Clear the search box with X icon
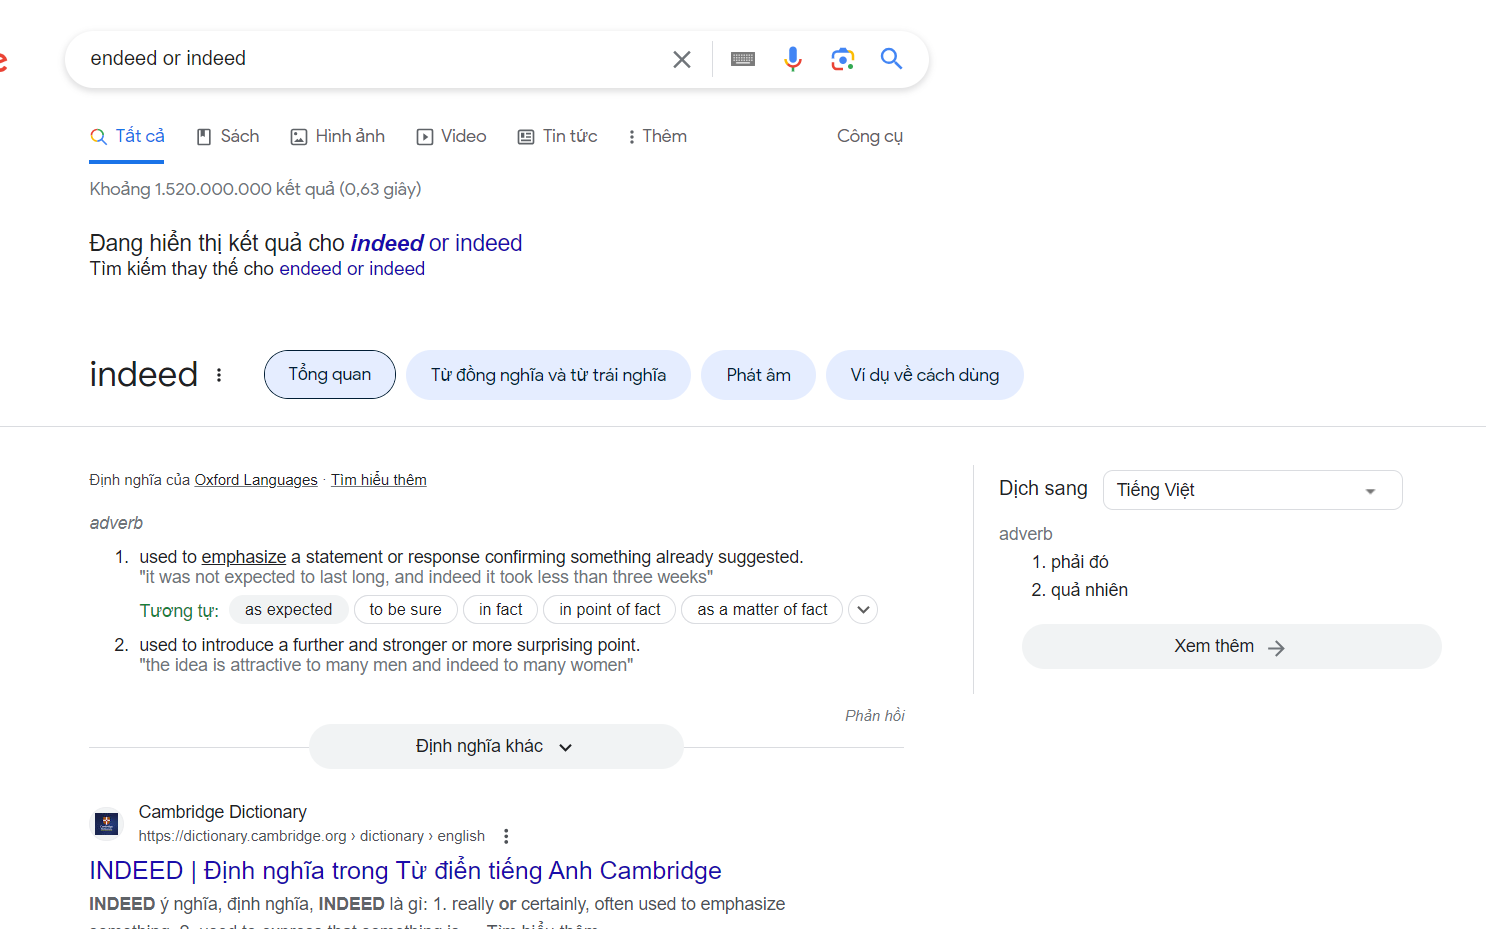 point(682,59)
